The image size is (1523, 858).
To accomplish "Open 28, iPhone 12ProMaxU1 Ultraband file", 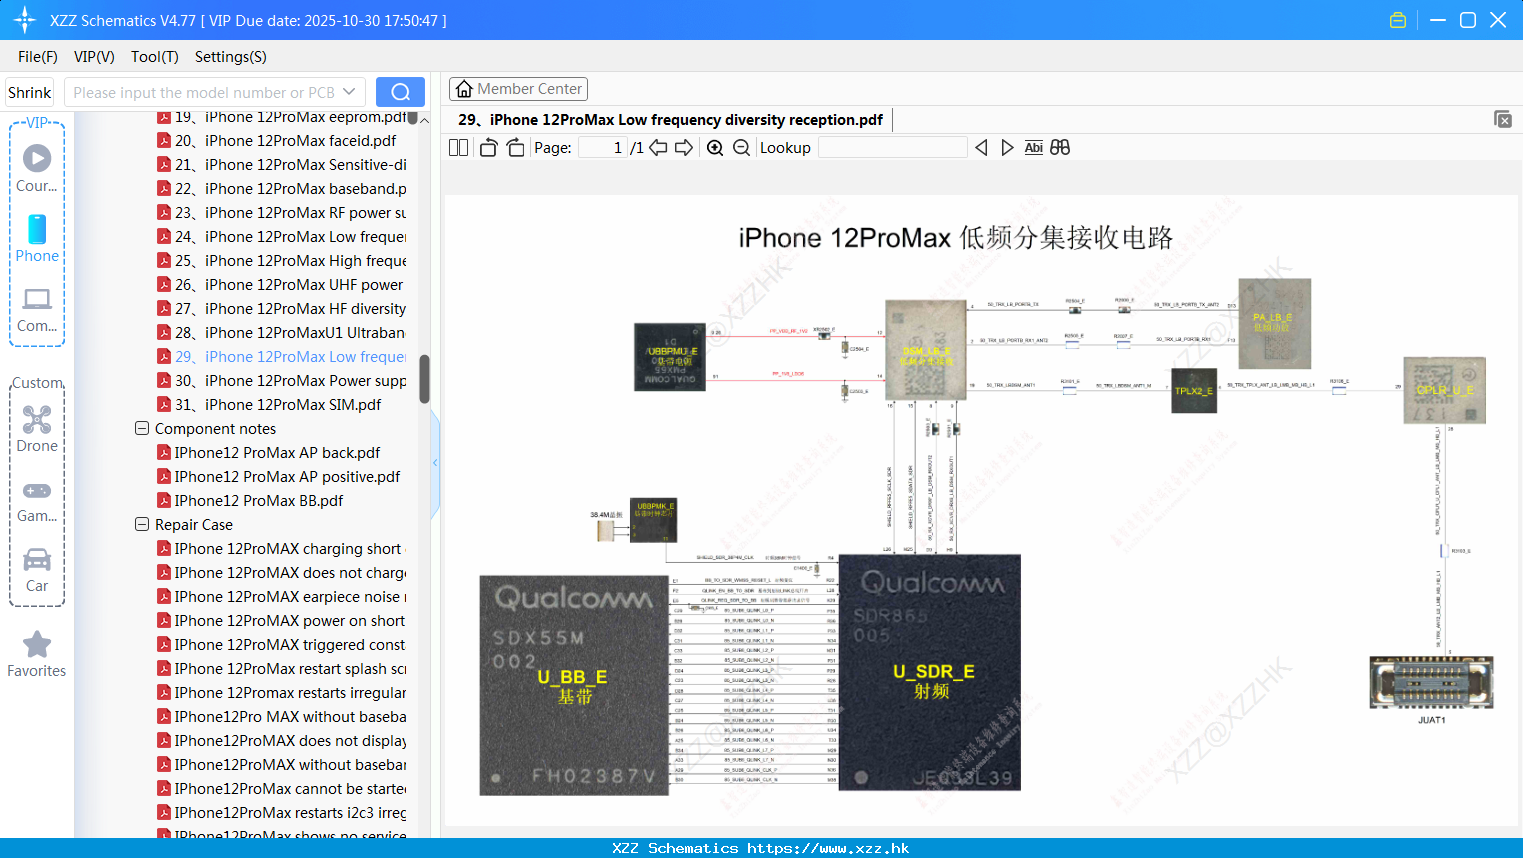I will (282, 333).
